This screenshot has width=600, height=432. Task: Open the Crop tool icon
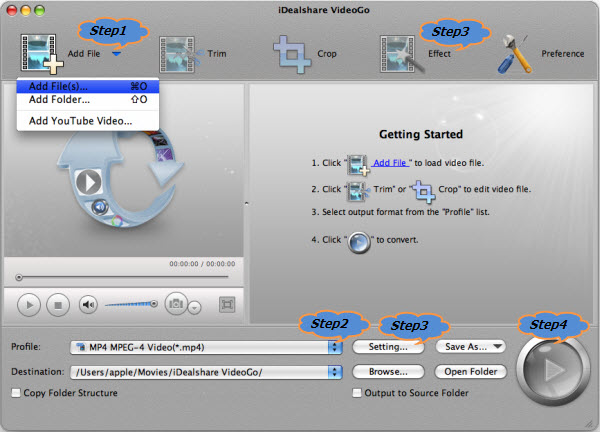292,54
